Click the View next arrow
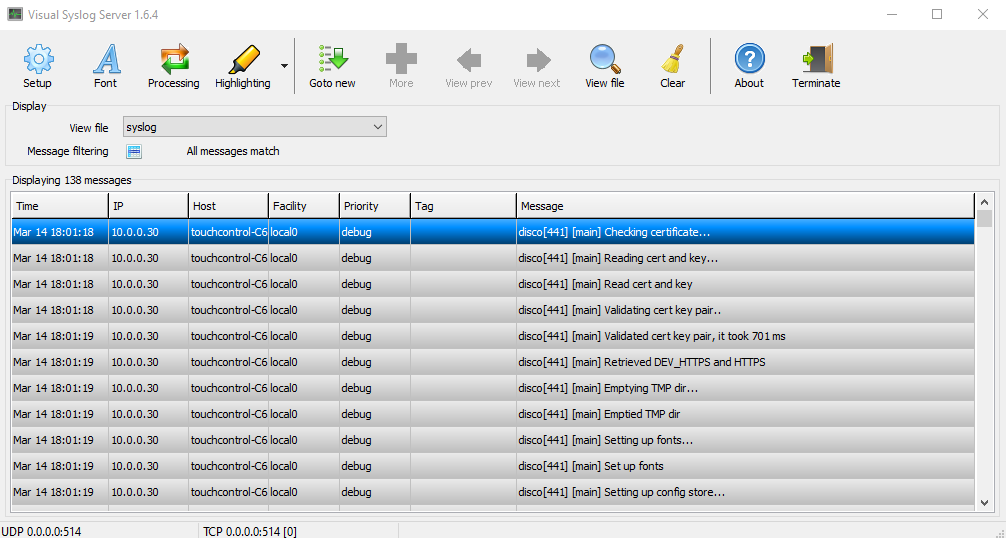Viewport: 1006px width, 538px height. (538, 60)
